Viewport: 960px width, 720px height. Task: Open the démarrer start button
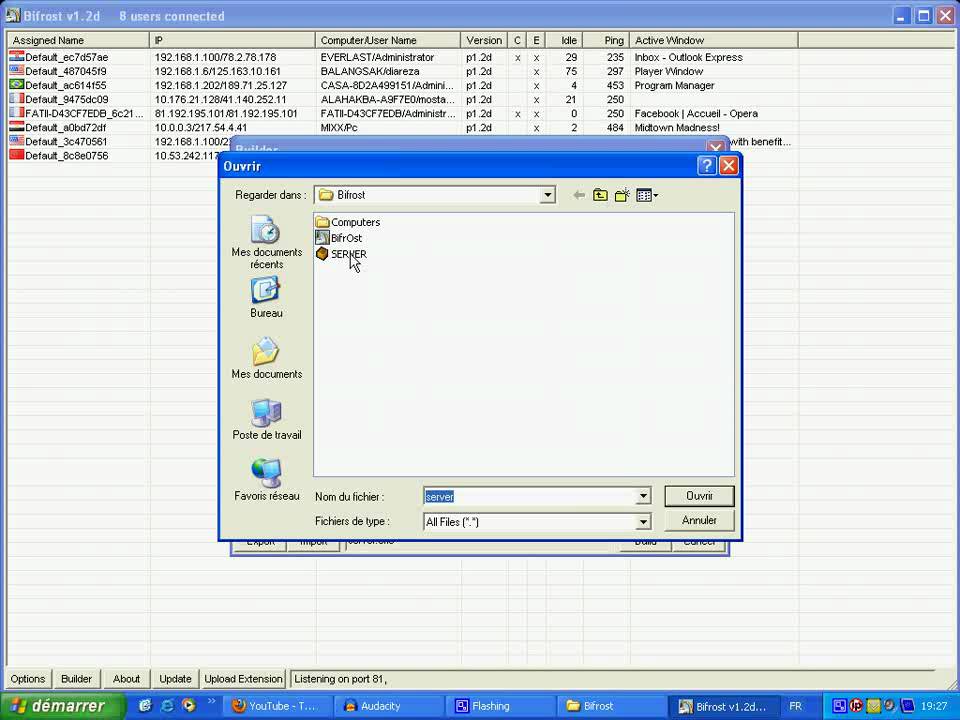click(62, 706)
